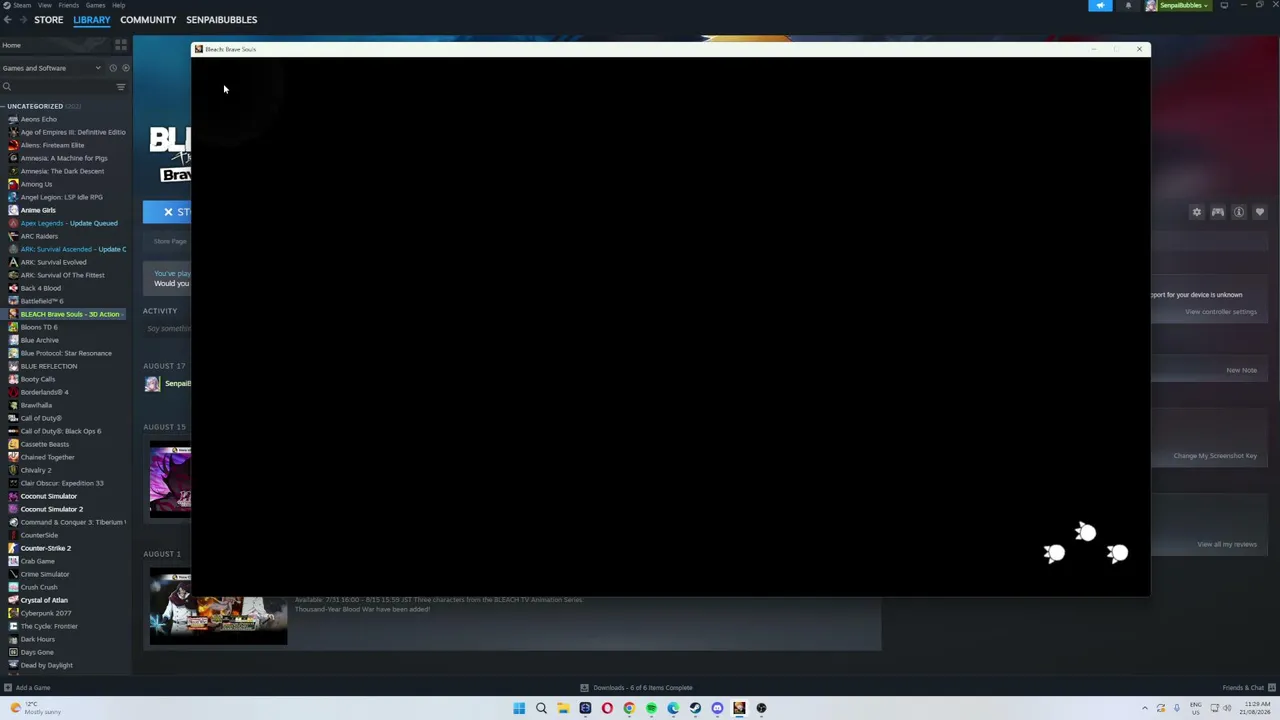1280x720 pixels.
Task: Select Coconut Simulator 2 in the library
Action: (x=51, y=509)
